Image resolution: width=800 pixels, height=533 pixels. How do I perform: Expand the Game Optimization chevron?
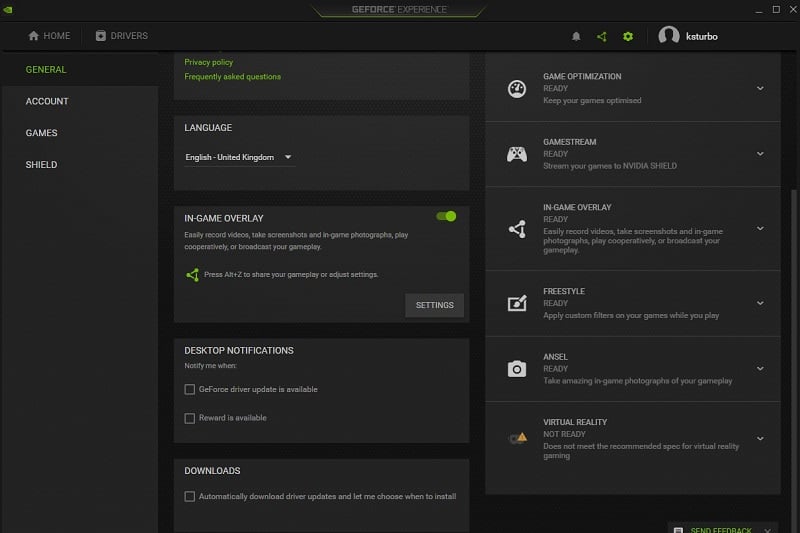point(760,89)
